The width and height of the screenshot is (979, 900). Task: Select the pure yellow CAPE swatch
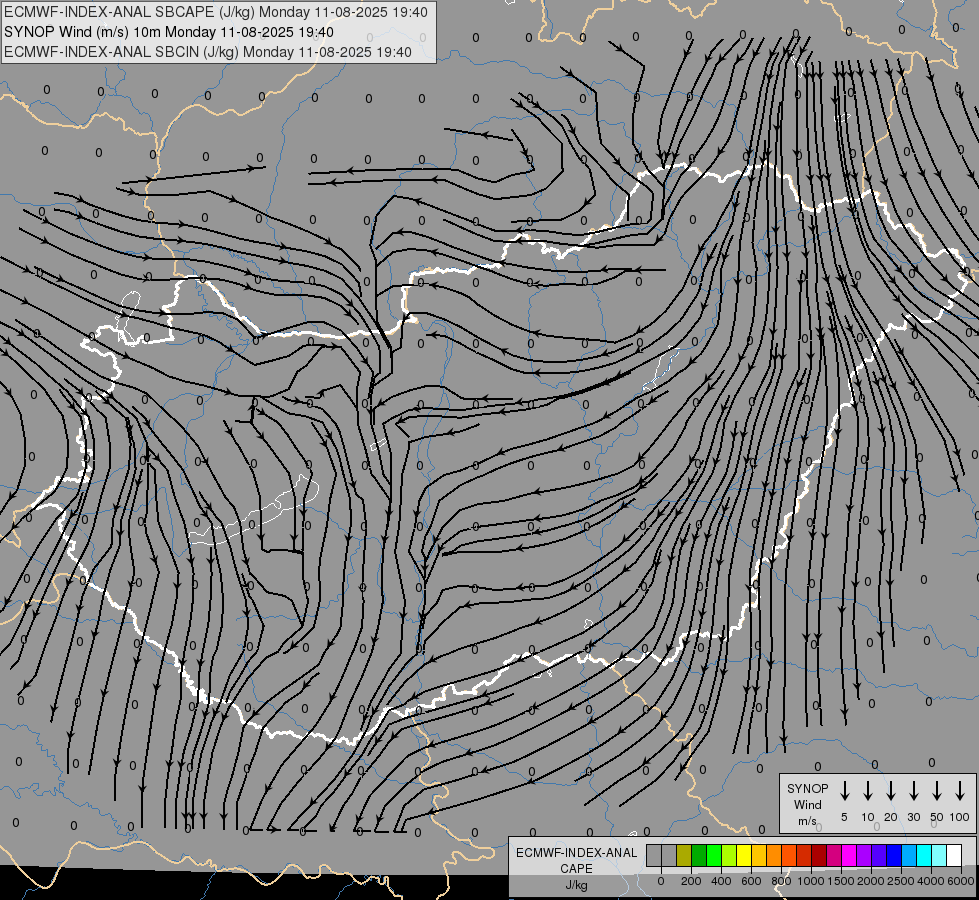[744, 855]
